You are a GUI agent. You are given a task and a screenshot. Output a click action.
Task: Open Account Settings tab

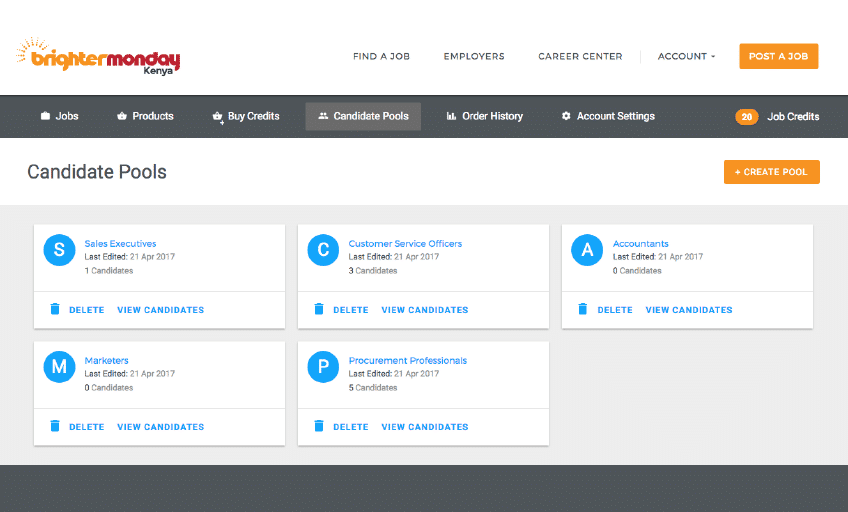pos(608,116)
